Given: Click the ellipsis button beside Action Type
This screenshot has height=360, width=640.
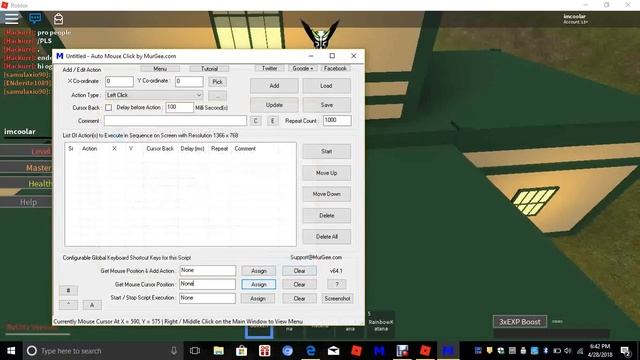Looking at the screenshot, I should (x=218, y=96).
